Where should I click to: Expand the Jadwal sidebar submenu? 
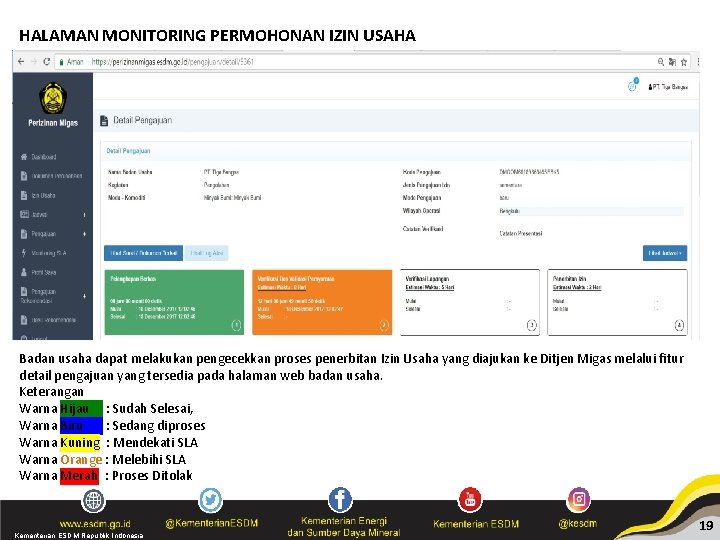tap(84, 215)
